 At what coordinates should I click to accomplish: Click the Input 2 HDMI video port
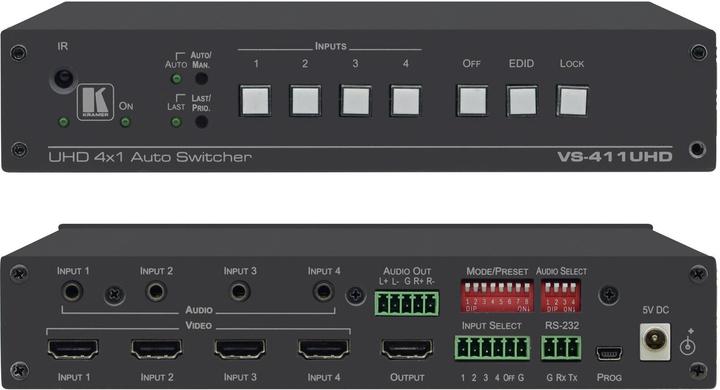(157, 350)
